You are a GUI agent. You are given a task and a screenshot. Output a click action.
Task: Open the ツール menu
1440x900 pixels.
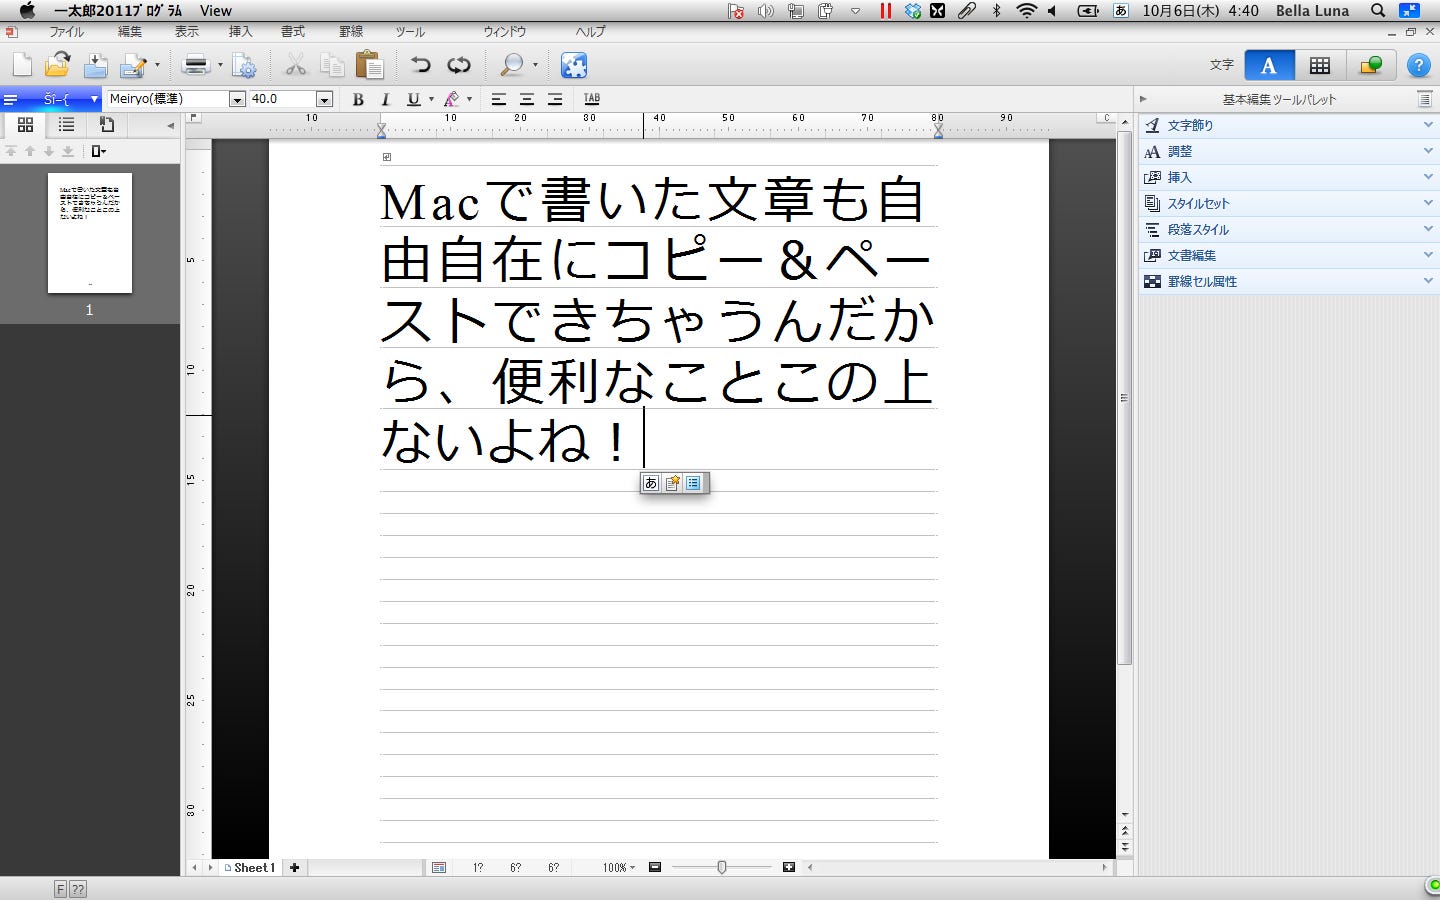410,32
